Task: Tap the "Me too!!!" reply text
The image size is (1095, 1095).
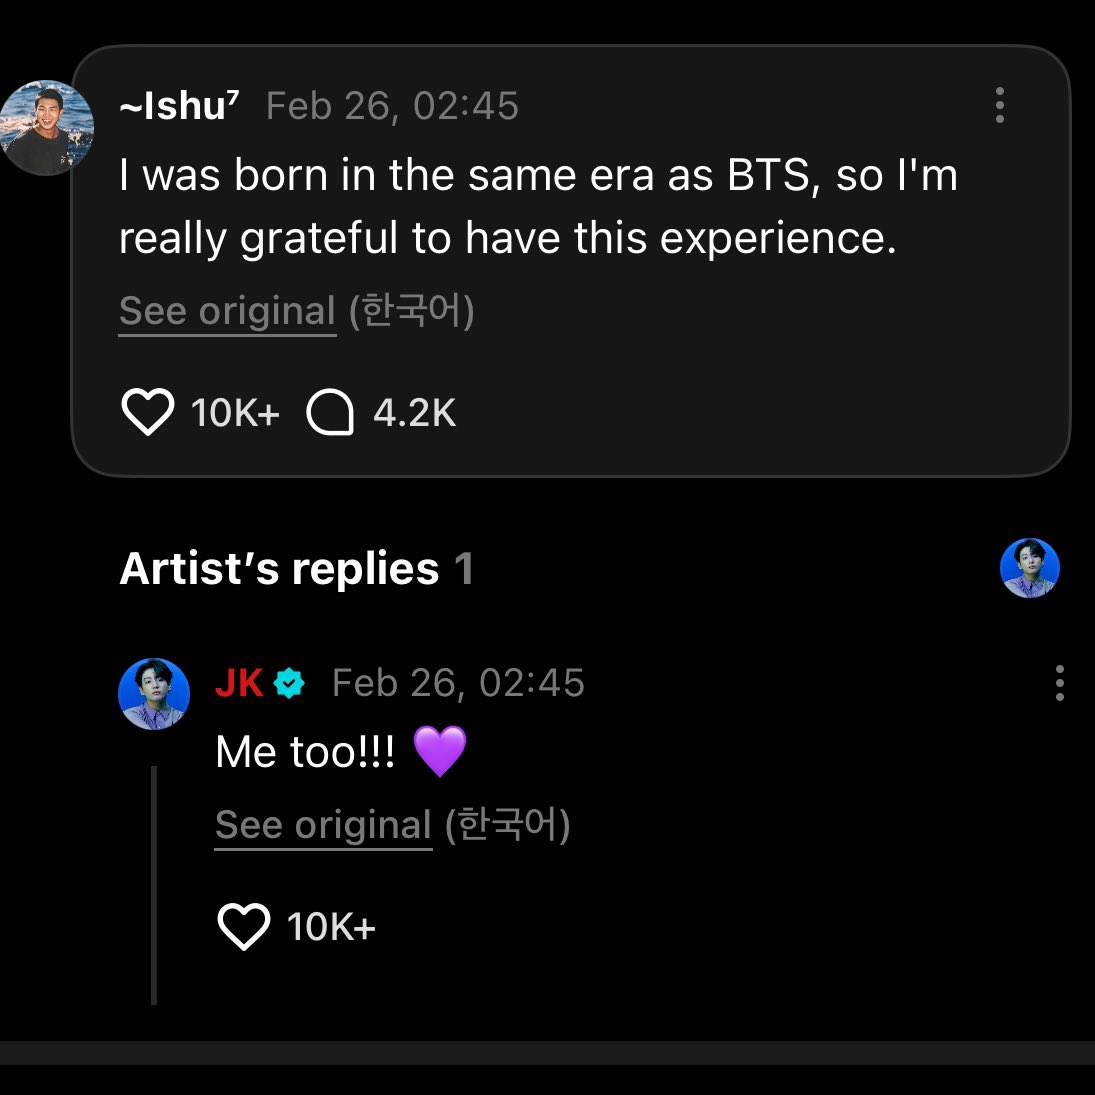Action: (x=305, y=752)
